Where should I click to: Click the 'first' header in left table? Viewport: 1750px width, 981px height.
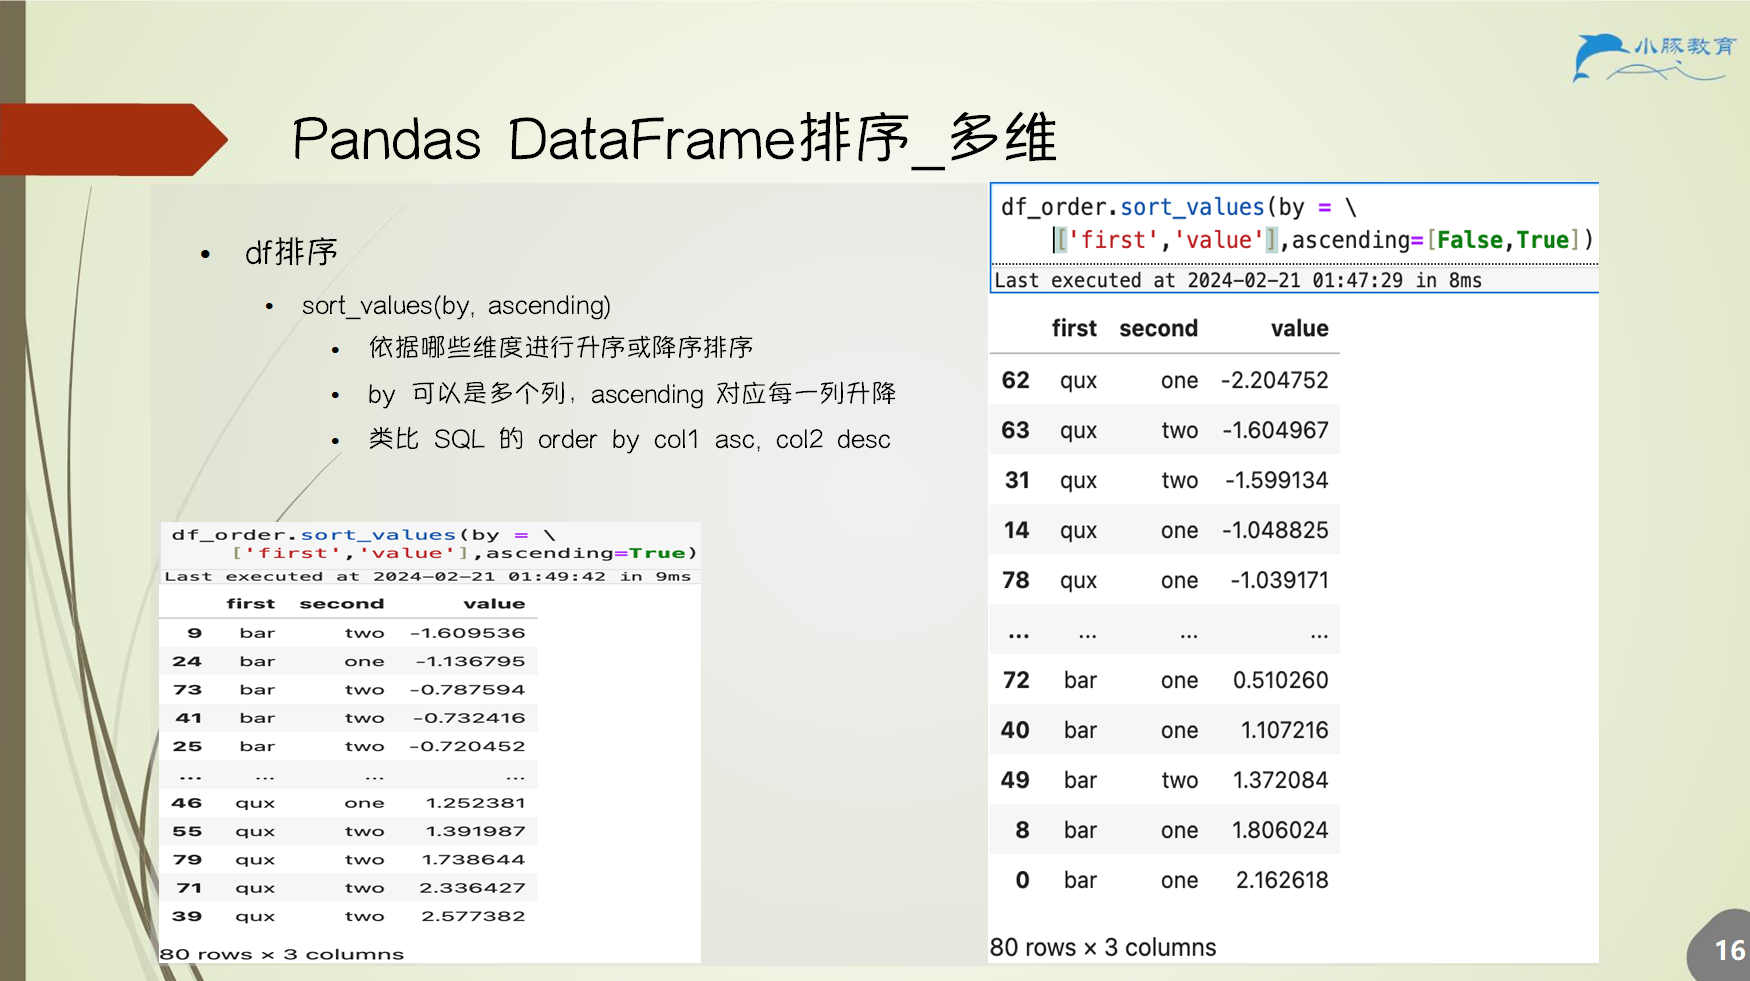click(250, 604)
